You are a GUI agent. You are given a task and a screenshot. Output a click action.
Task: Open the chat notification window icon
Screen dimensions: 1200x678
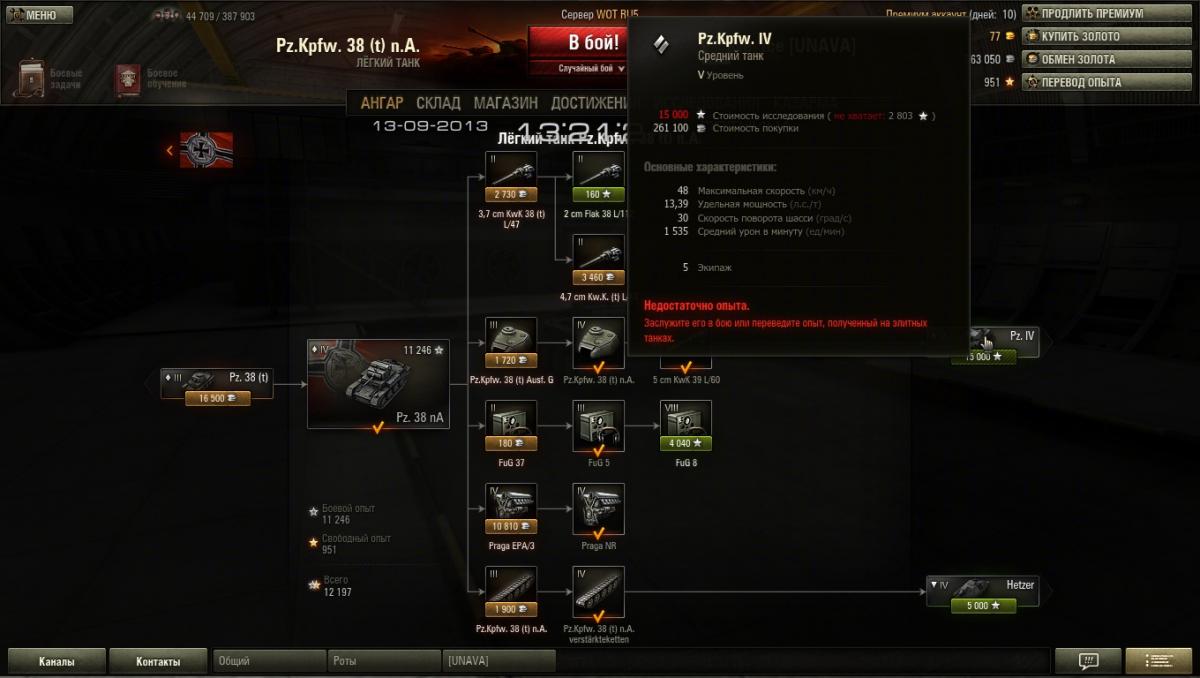(1088, 661)
